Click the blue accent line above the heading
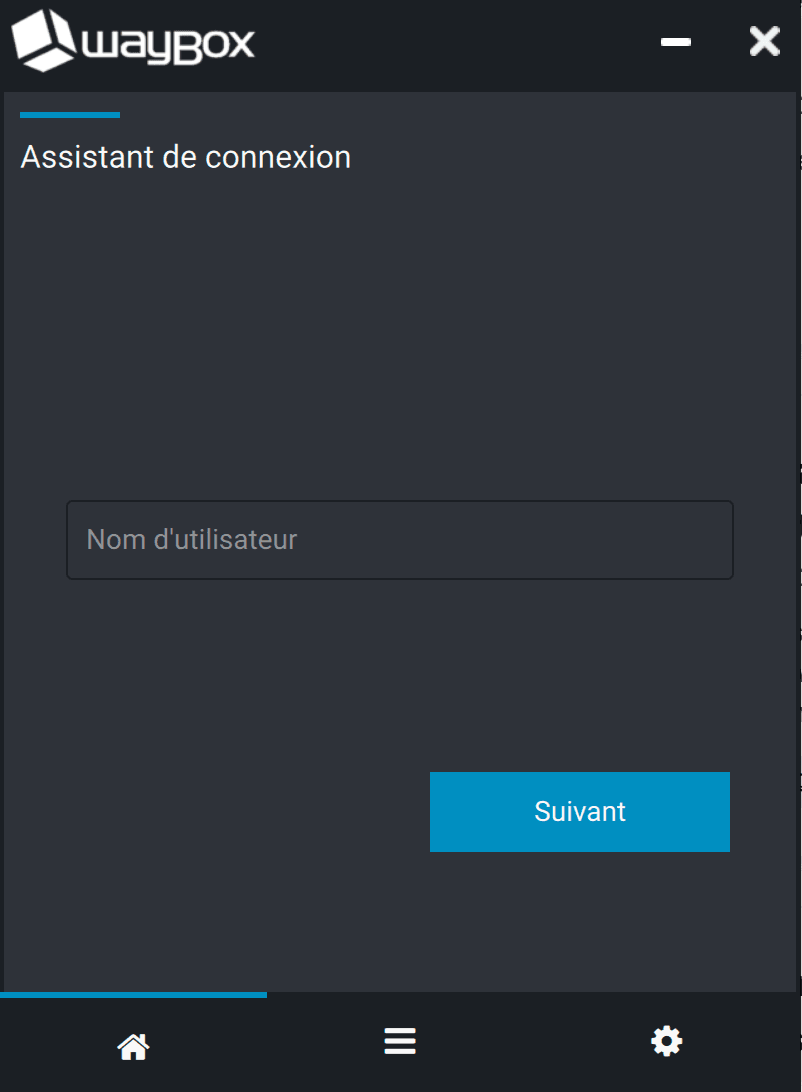Image resolution: width=802 pixels, height=1092 pixels. 70,115
